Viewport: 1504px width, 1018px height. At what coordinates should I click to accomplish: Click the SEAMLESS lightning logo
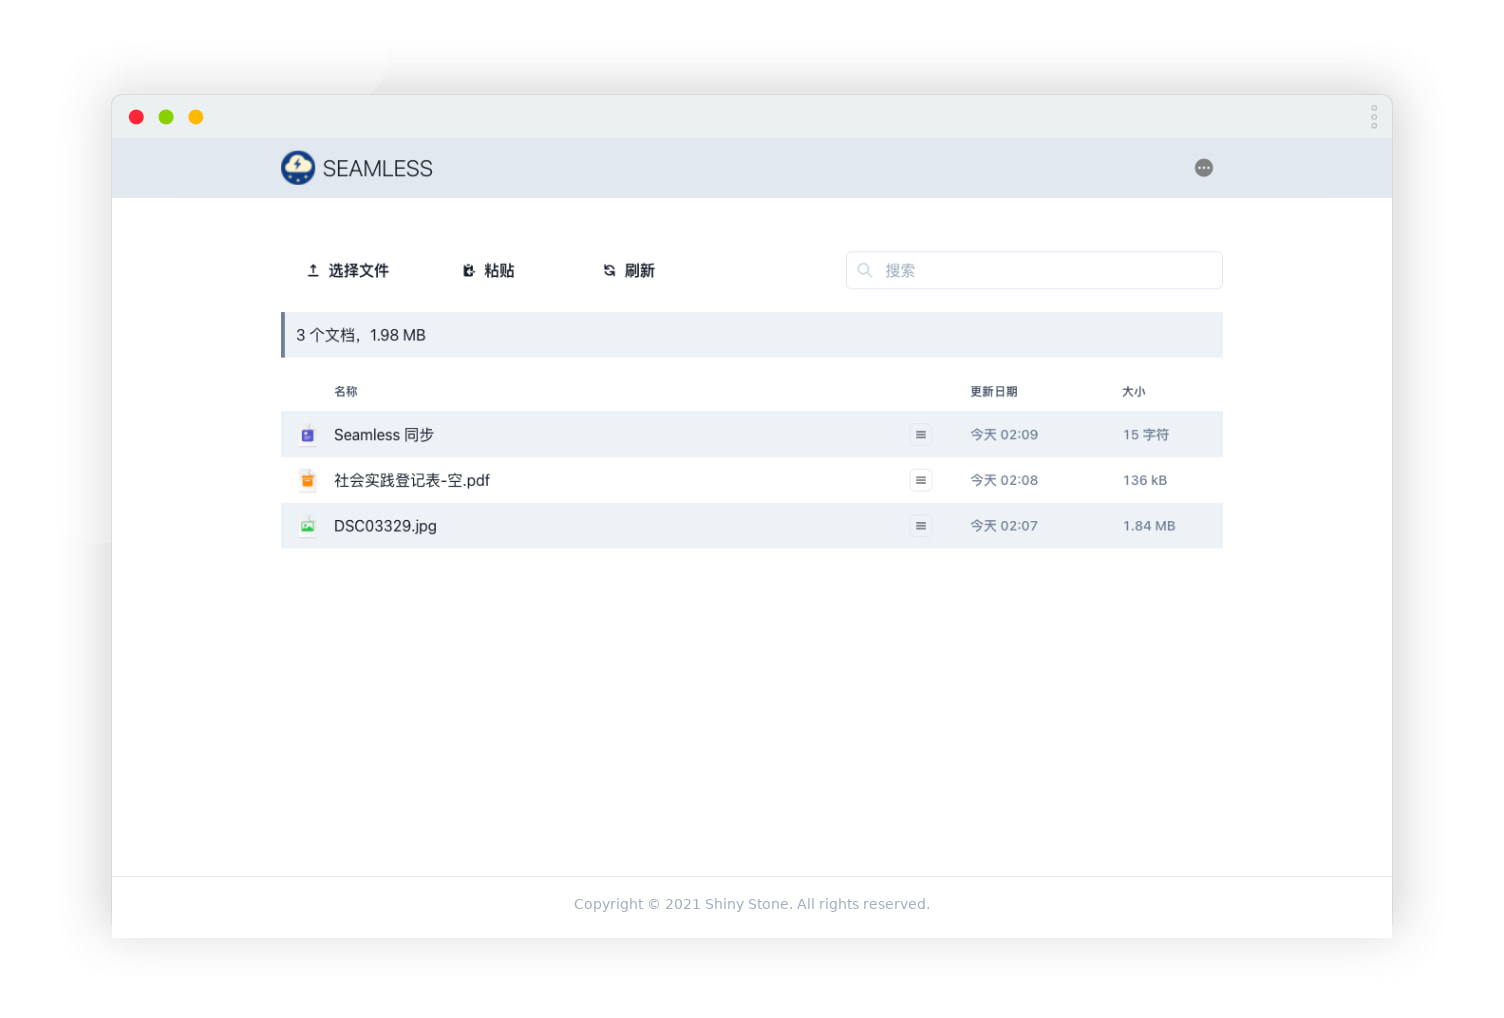(297, 167)
